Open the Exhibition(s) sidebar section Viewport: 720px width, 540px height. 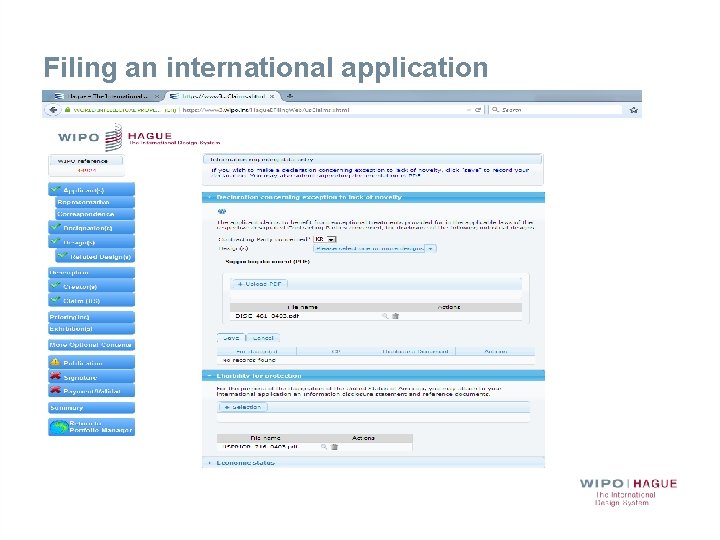pos(91,329)
